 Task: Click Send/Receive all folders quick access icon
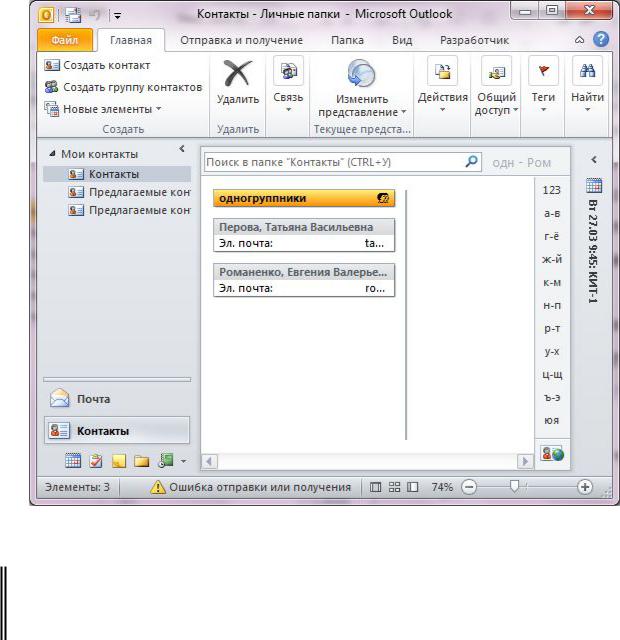(x=73, y=15)
